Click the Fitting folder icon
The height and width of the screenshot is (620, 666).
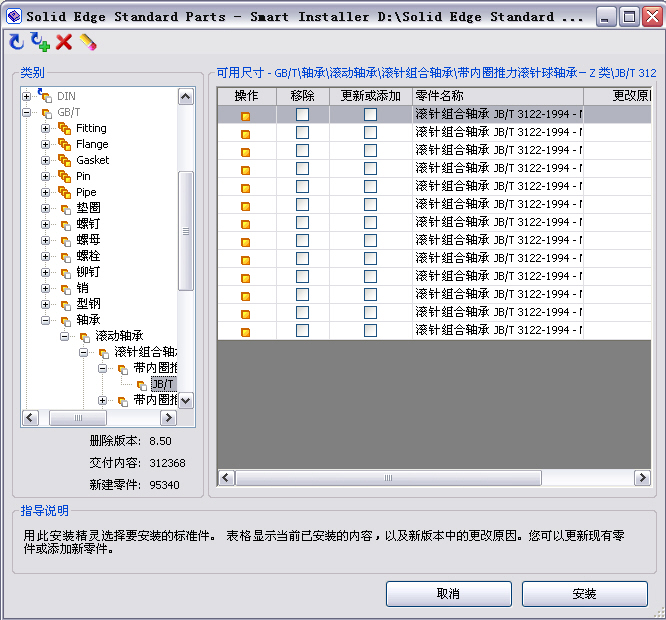[65, 128]
